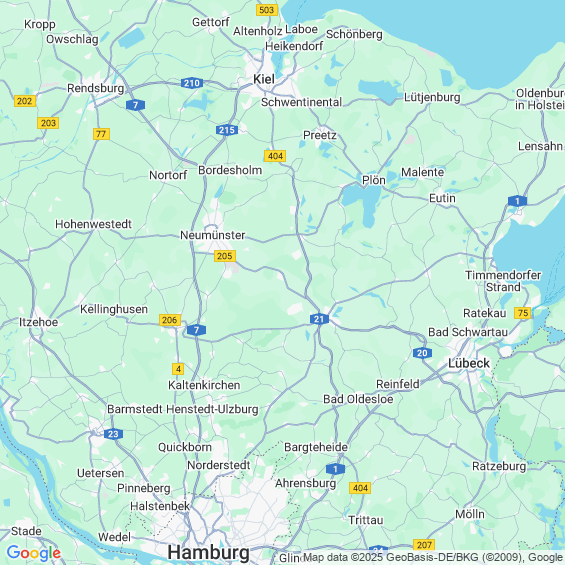Click the yellow 75 road marker
This screenshot has height=565, width=565.
coord(523,313)
